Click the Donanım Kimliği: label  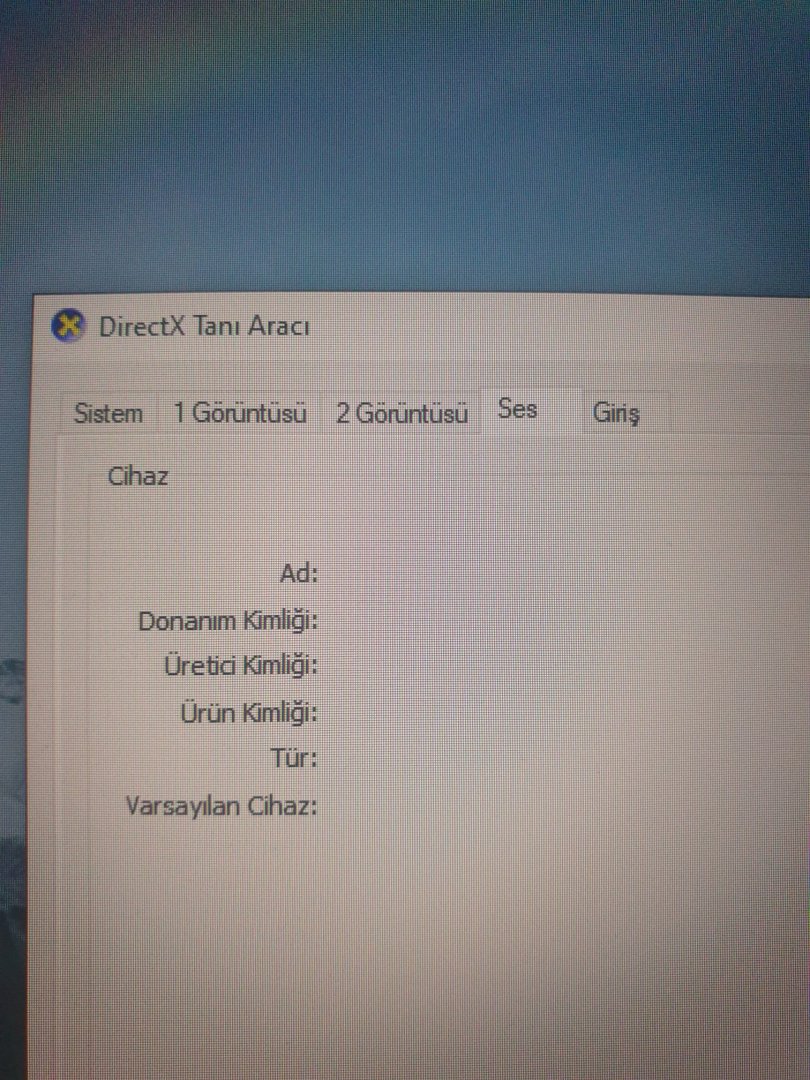[228, 621]
